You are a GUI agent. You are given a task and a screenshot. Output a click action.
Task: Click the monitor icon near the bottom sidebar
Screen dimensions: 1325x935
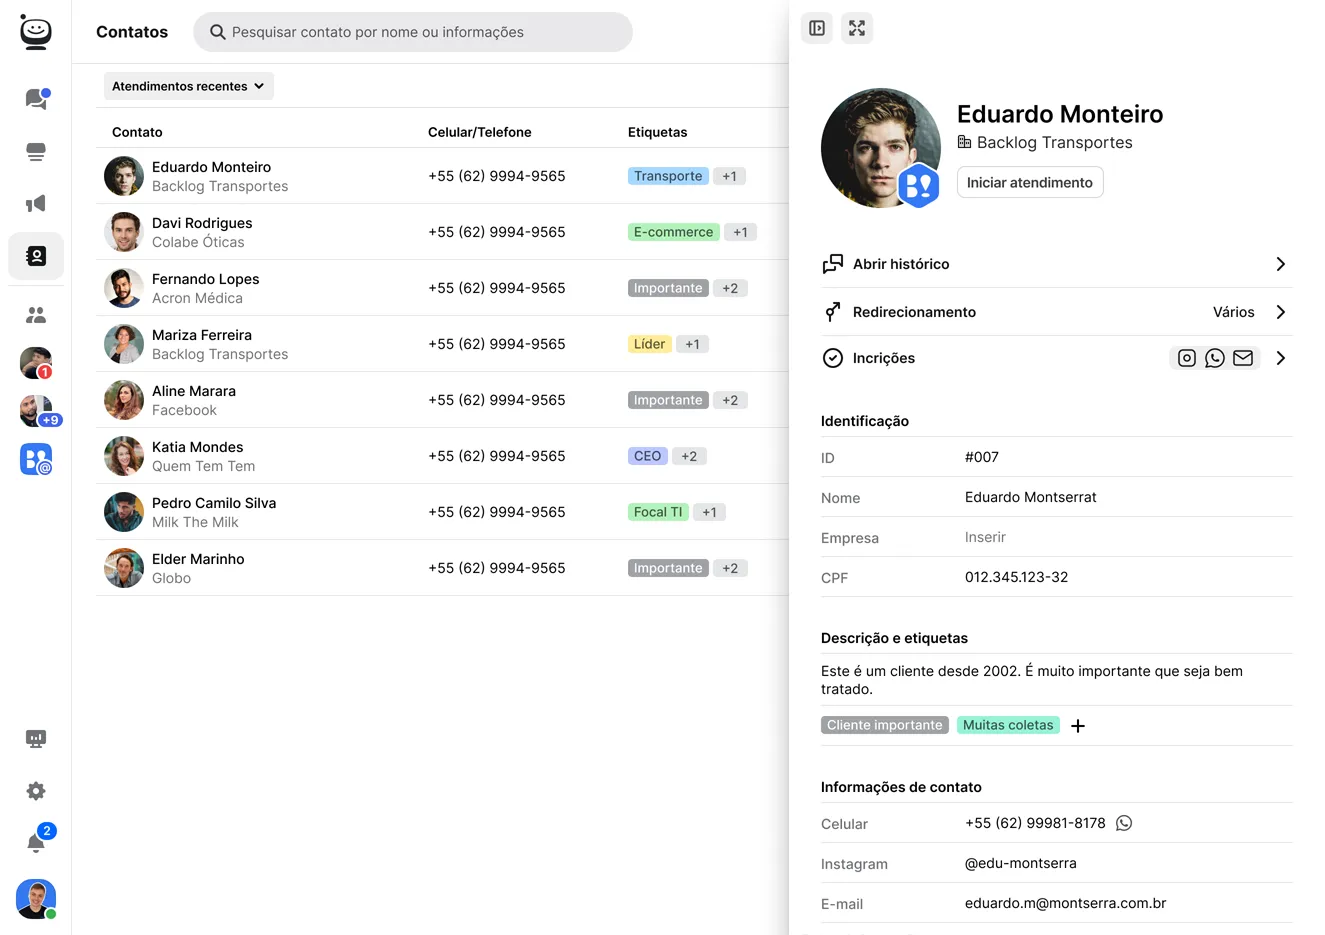pos(36,738)
